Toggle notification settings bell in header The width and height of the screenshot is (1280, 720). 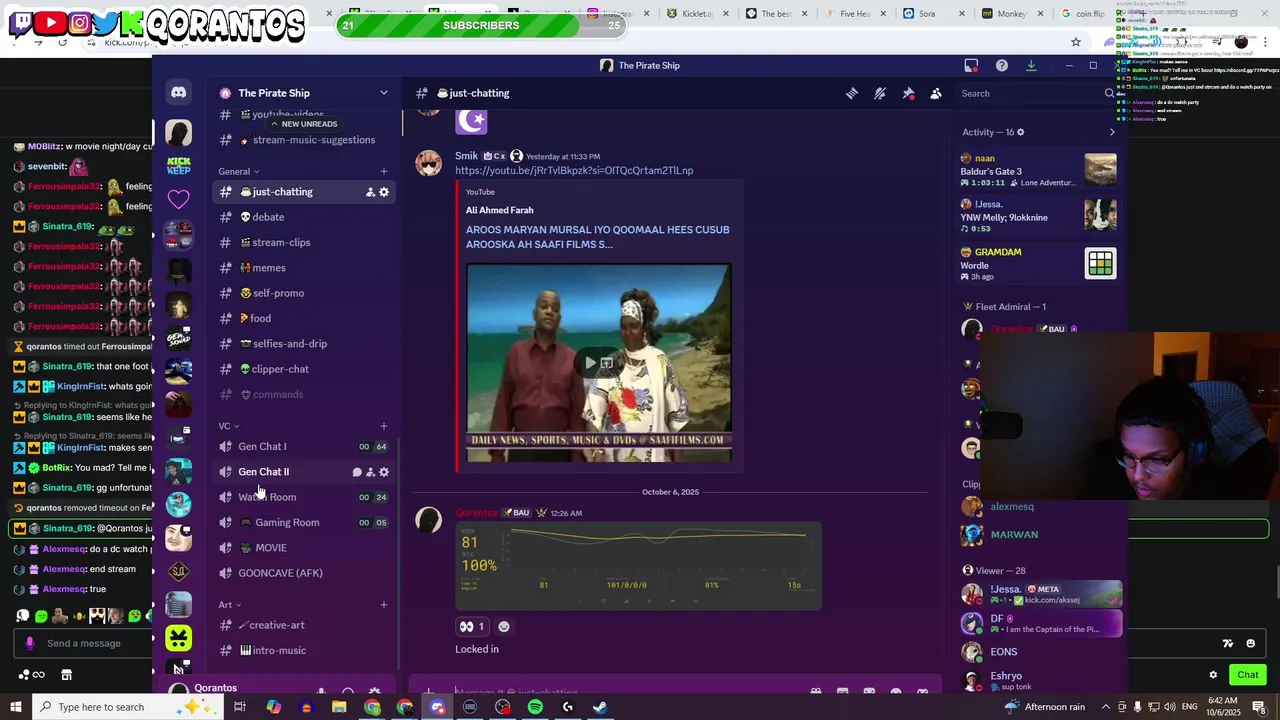click(x=880, y=93)
